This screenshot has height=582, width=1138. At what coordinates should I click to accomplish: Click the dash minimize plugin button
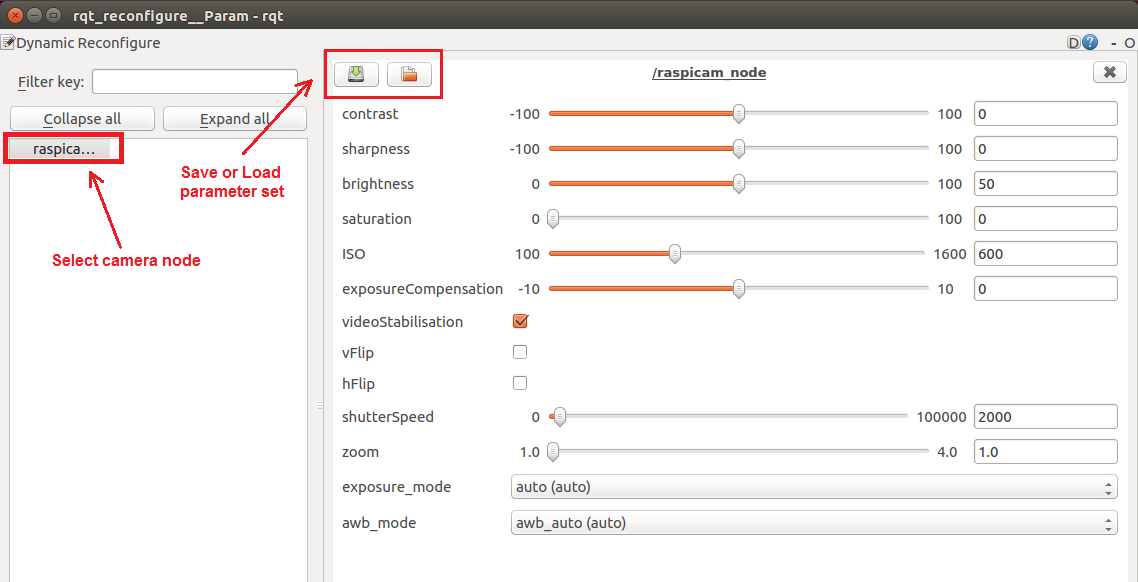pyautogui.click(x=1112, y=44)
